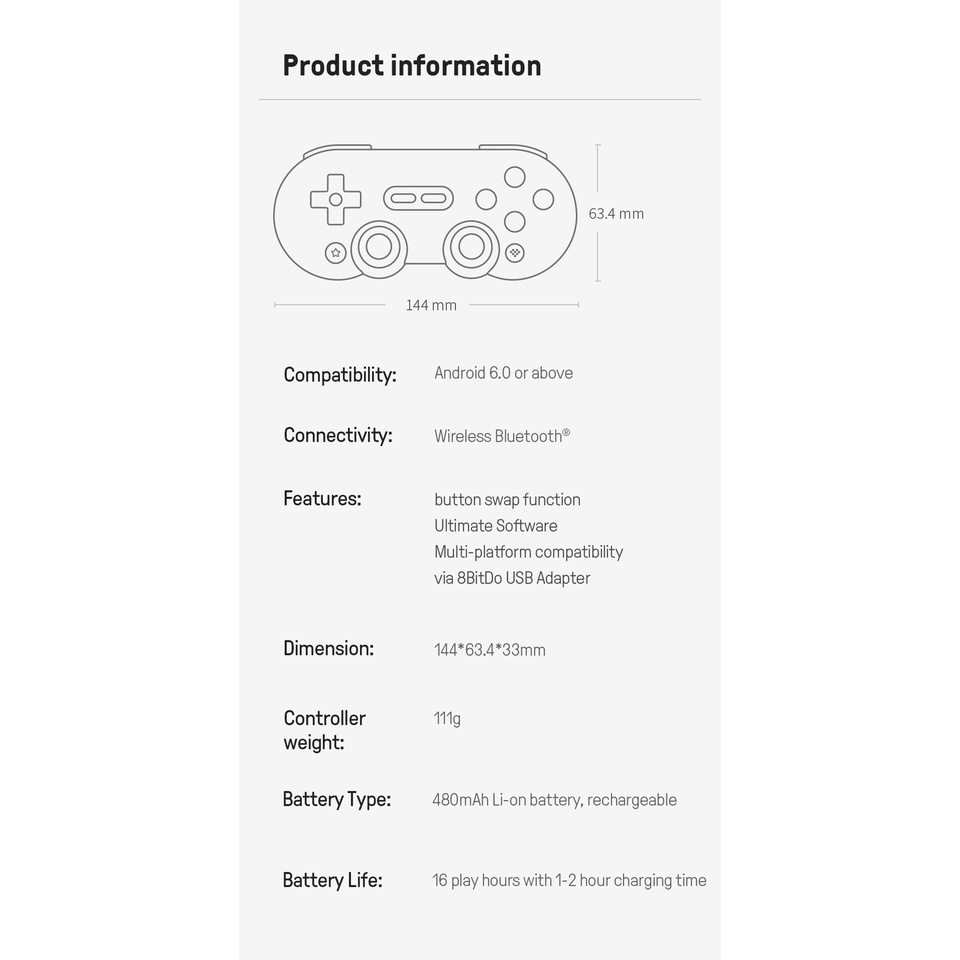This screenshot has width=960, height=960.
Task: Click the left joystick in the diagram
Action: 379,247
